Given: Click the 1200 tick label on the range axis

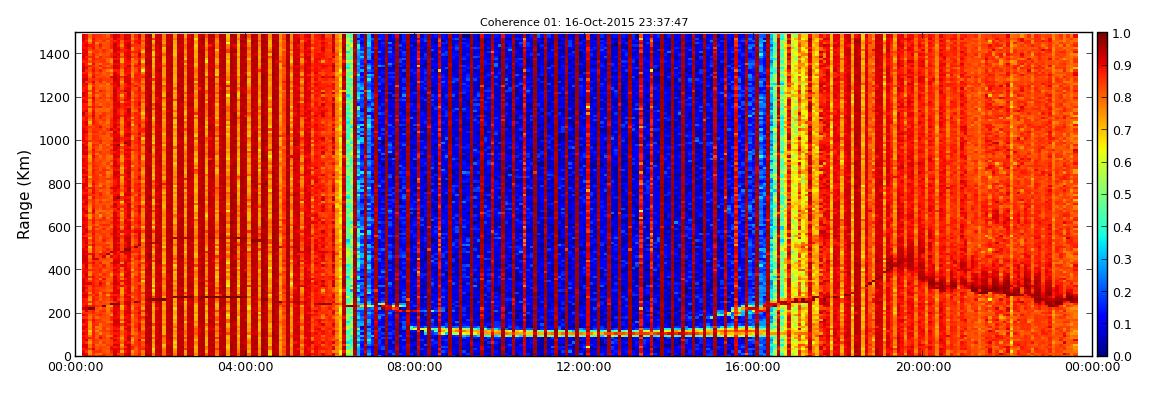Looking at the screenshot, I should coord(56,98).
